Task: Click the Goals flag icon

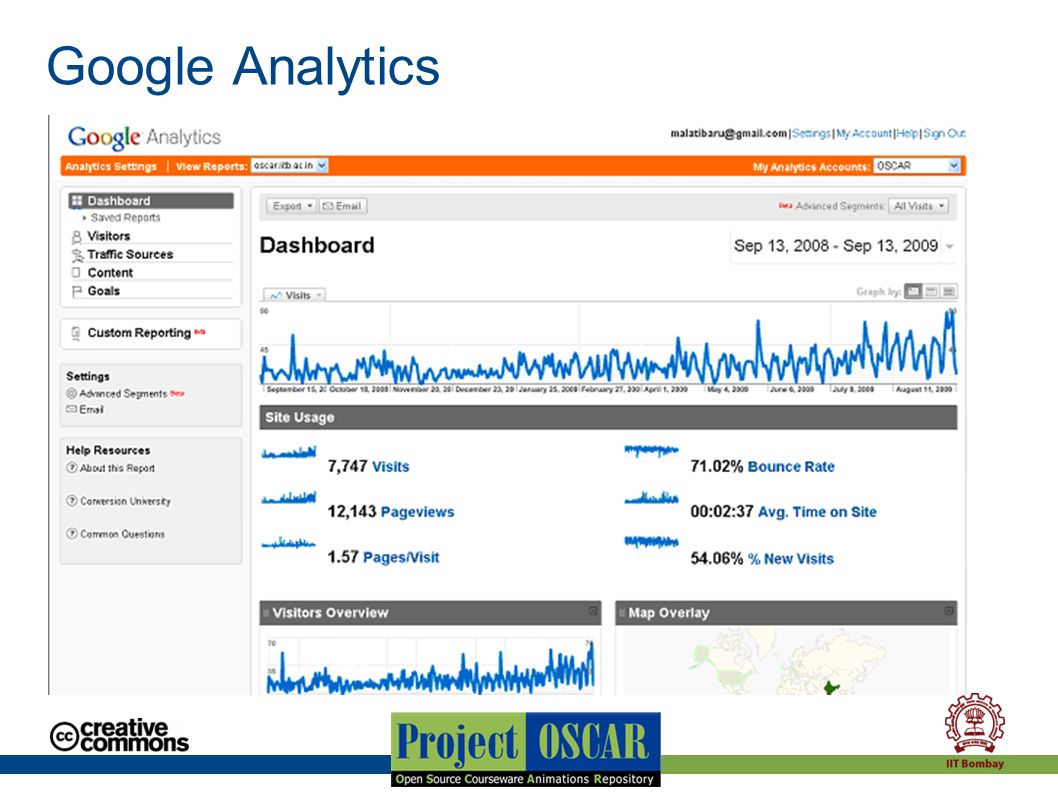Action: pyautogui.click(x=76, y=292)
